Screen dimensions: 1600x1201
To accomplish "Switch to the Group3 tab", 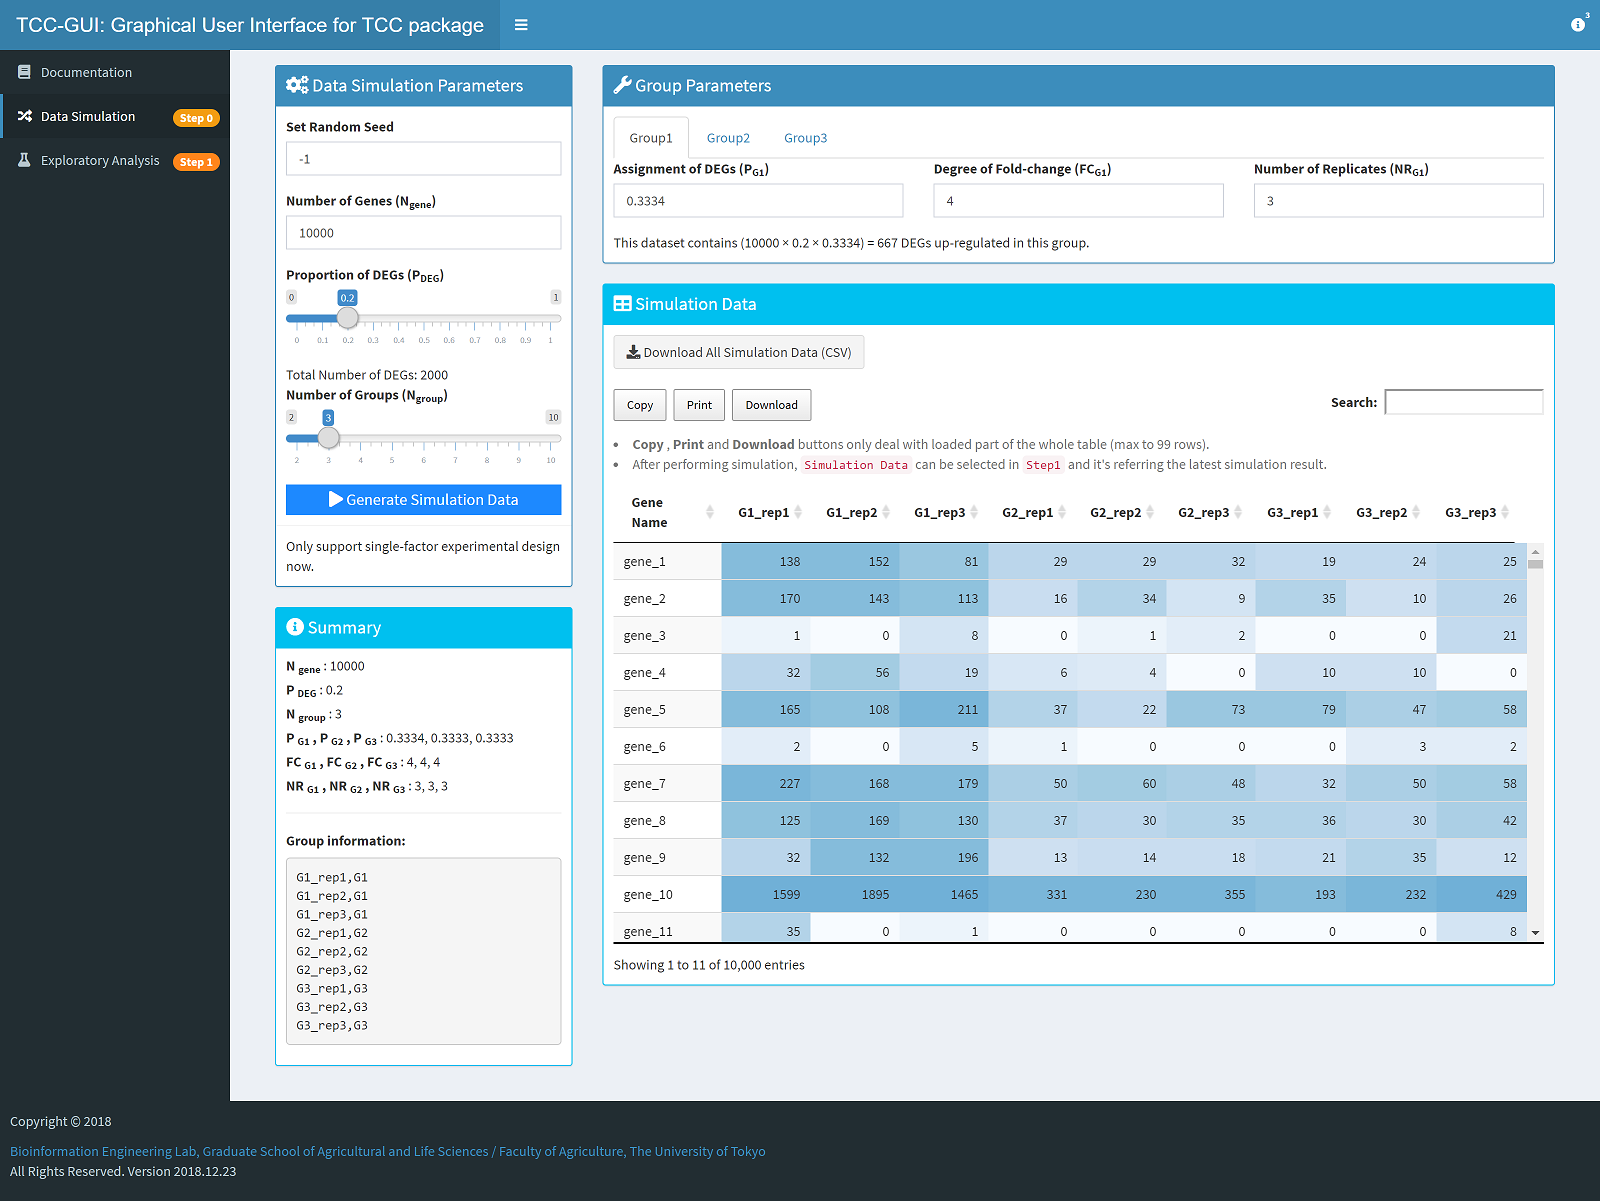I will pos(805,138).
